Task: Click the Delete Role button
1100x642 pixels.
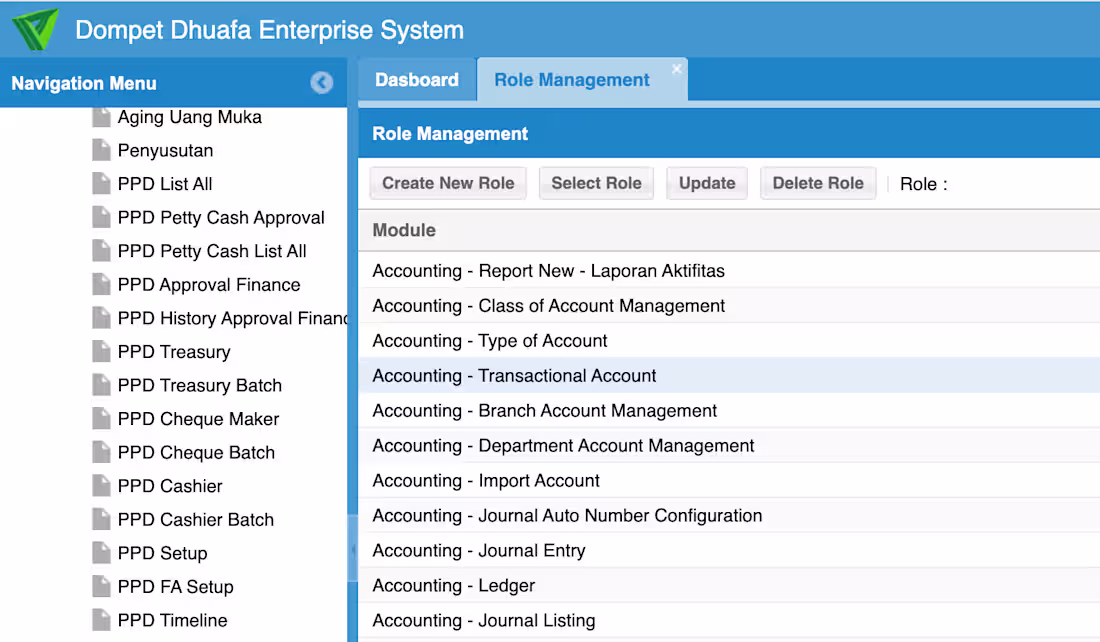Action: [x=818, y=183]
